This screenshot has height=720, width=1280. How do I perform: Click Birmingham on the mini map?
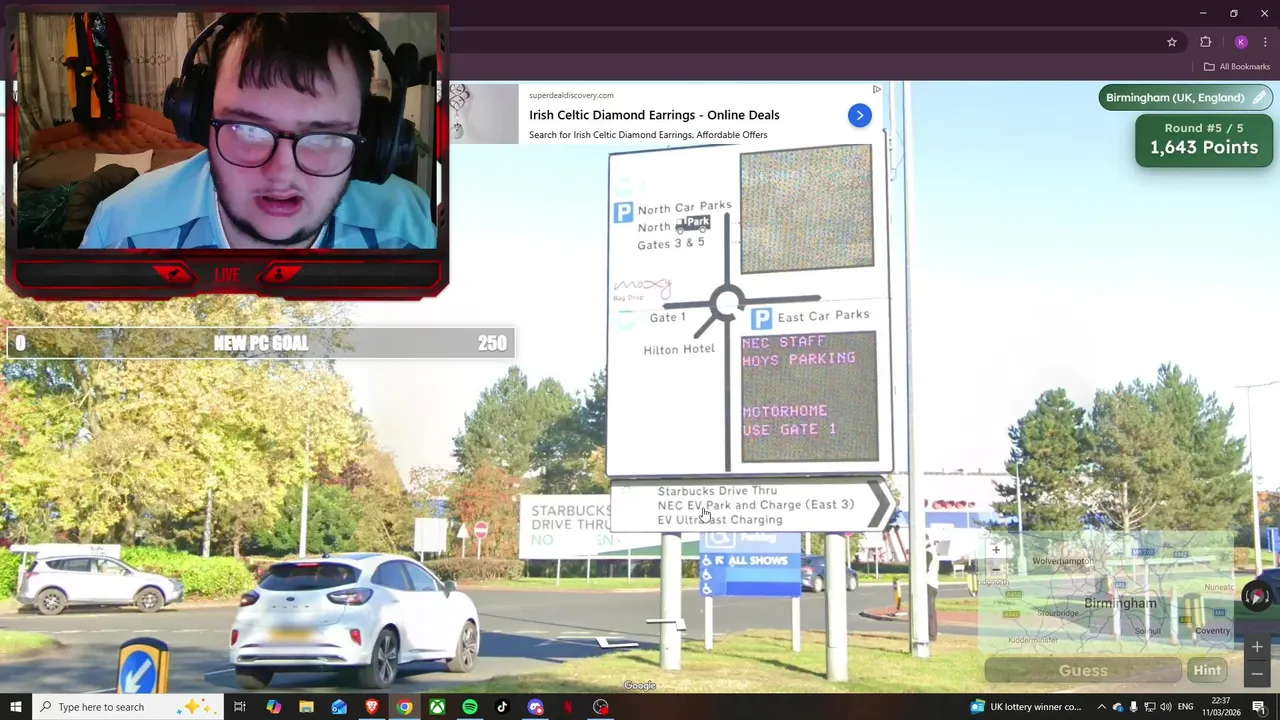click(x=1120, y=603)
